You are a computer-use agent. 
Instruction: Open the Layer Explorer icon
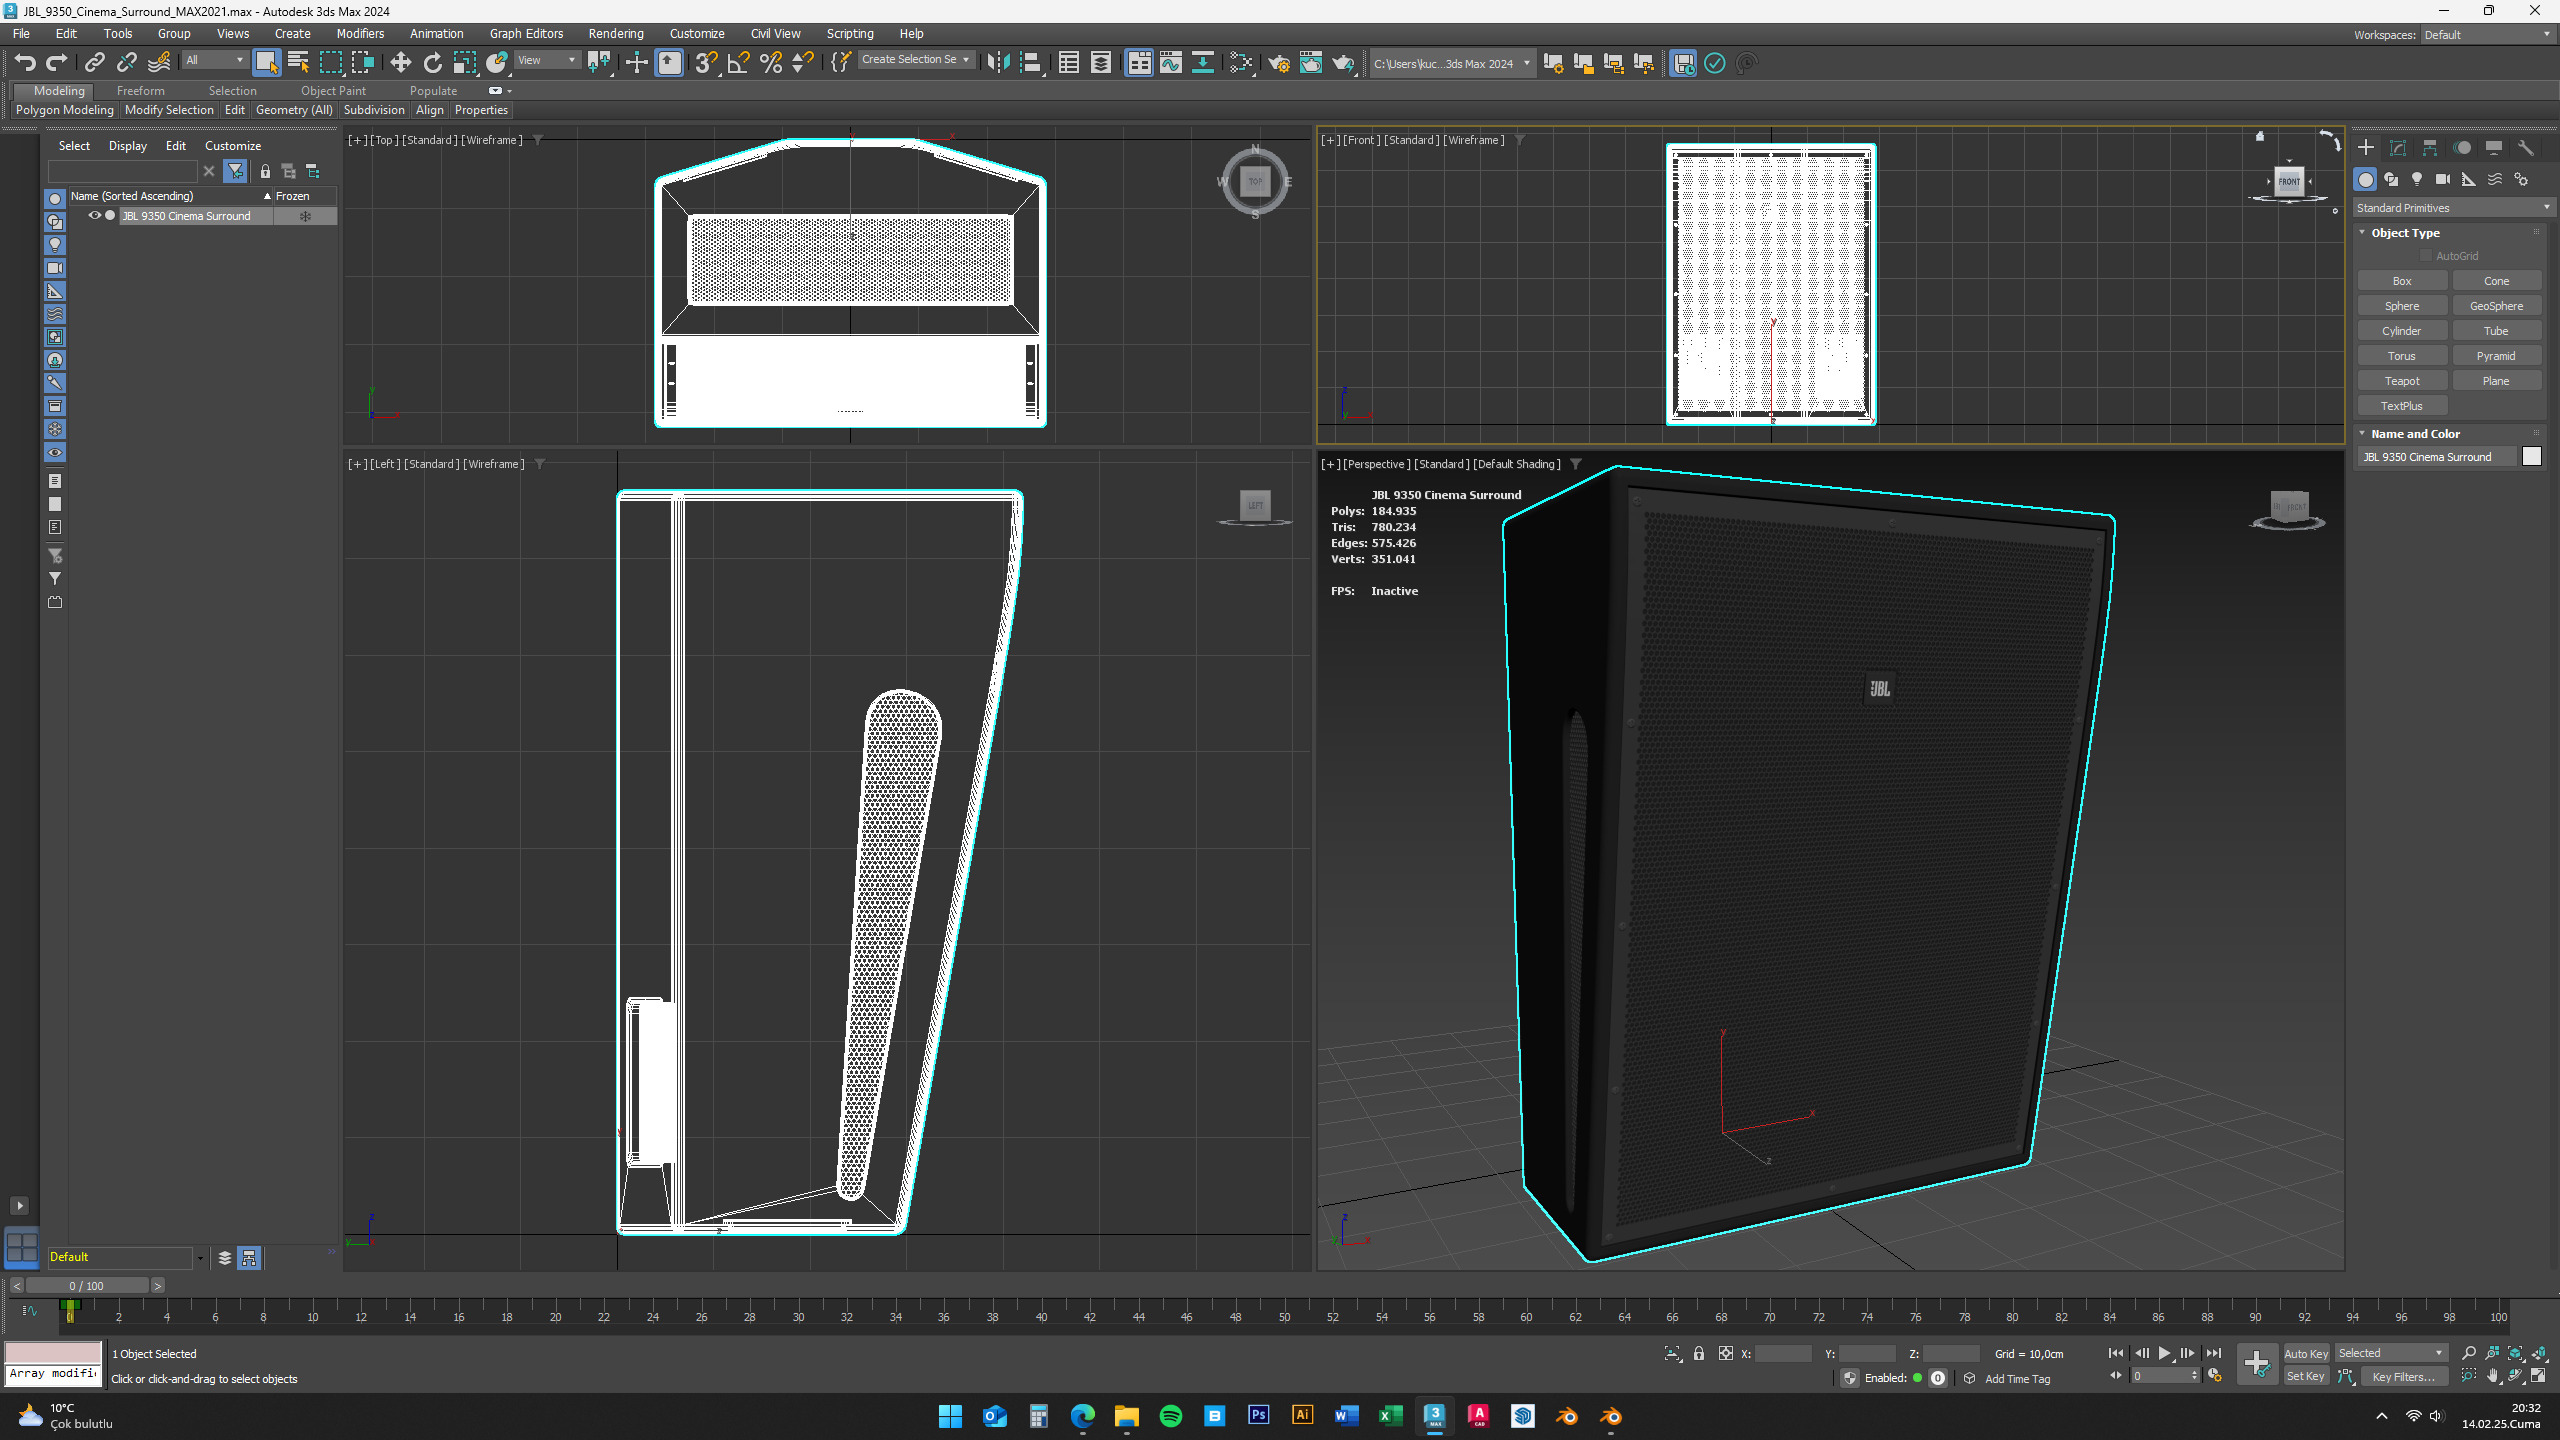point(1101,63)
